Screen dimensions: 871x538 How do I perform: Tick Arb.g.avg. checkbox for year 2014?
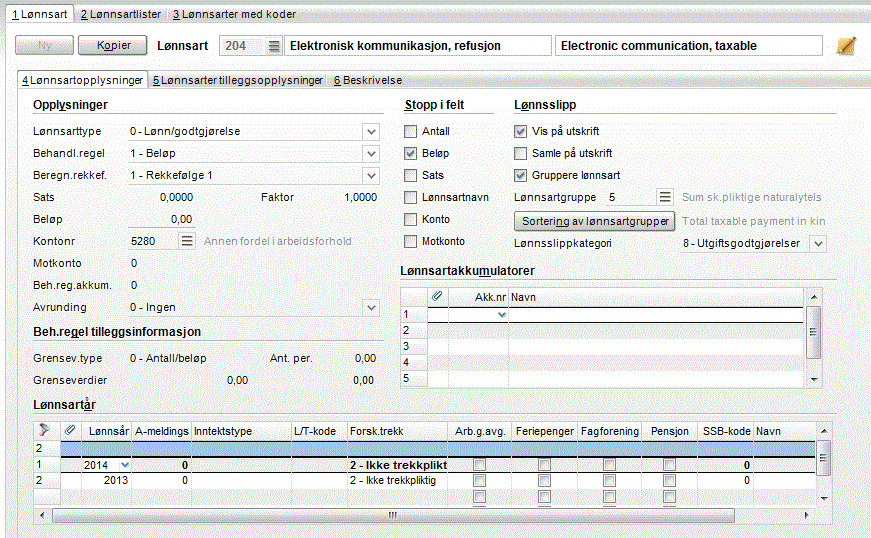[x=479, y=465]
